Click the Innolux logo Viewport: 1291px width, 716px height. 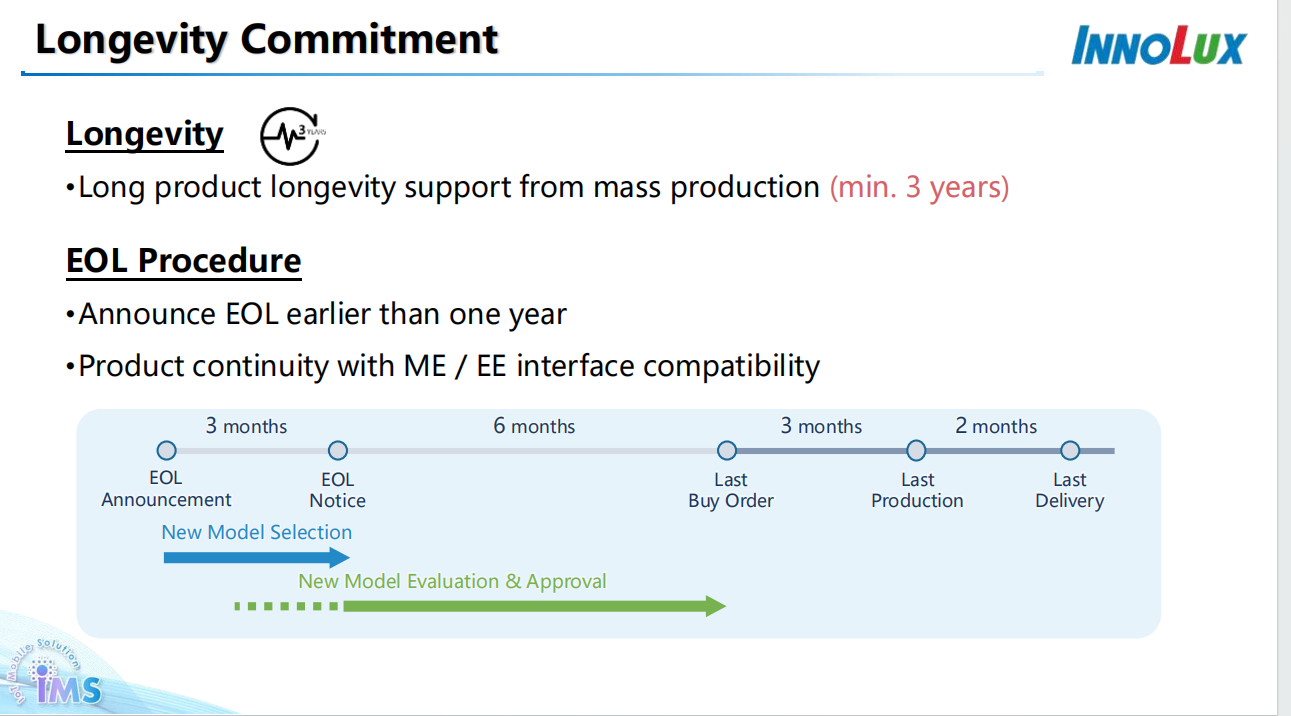[1158, 47]
